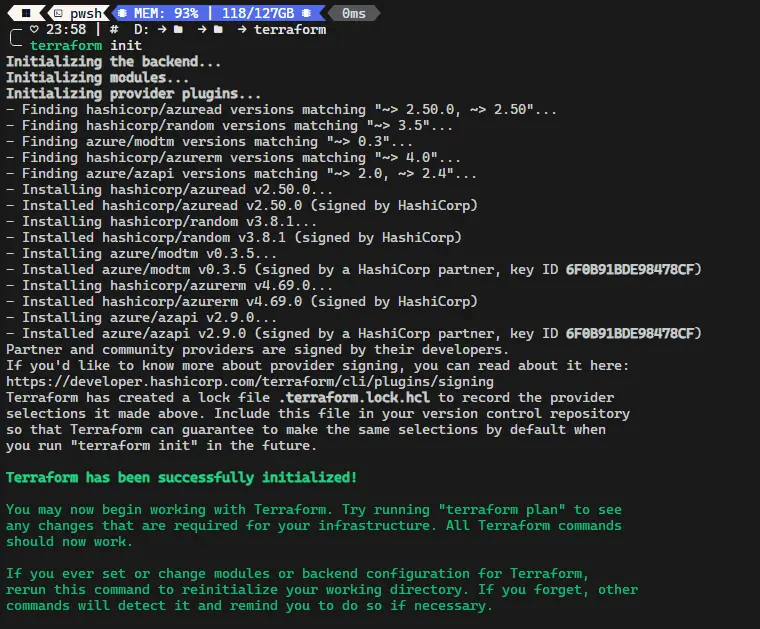Click the memory chip icon before MEM
This screenshot has height=629, width=760.
124,13
